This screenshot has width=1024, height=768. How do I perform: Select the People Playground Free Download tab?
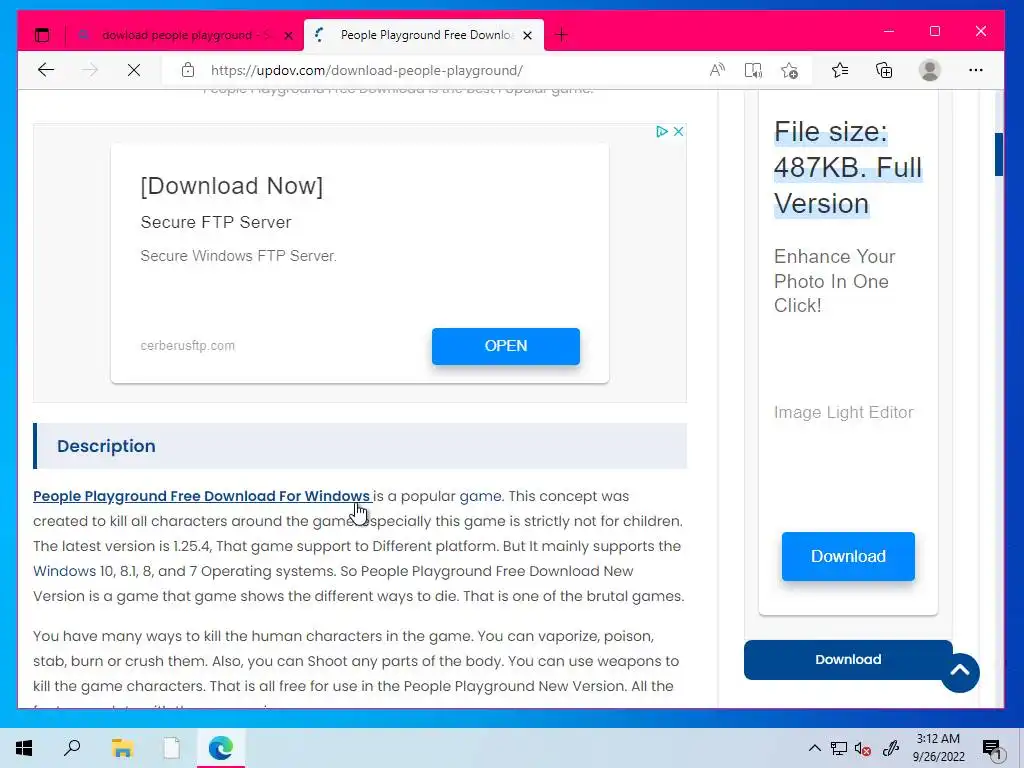(424, 35)
